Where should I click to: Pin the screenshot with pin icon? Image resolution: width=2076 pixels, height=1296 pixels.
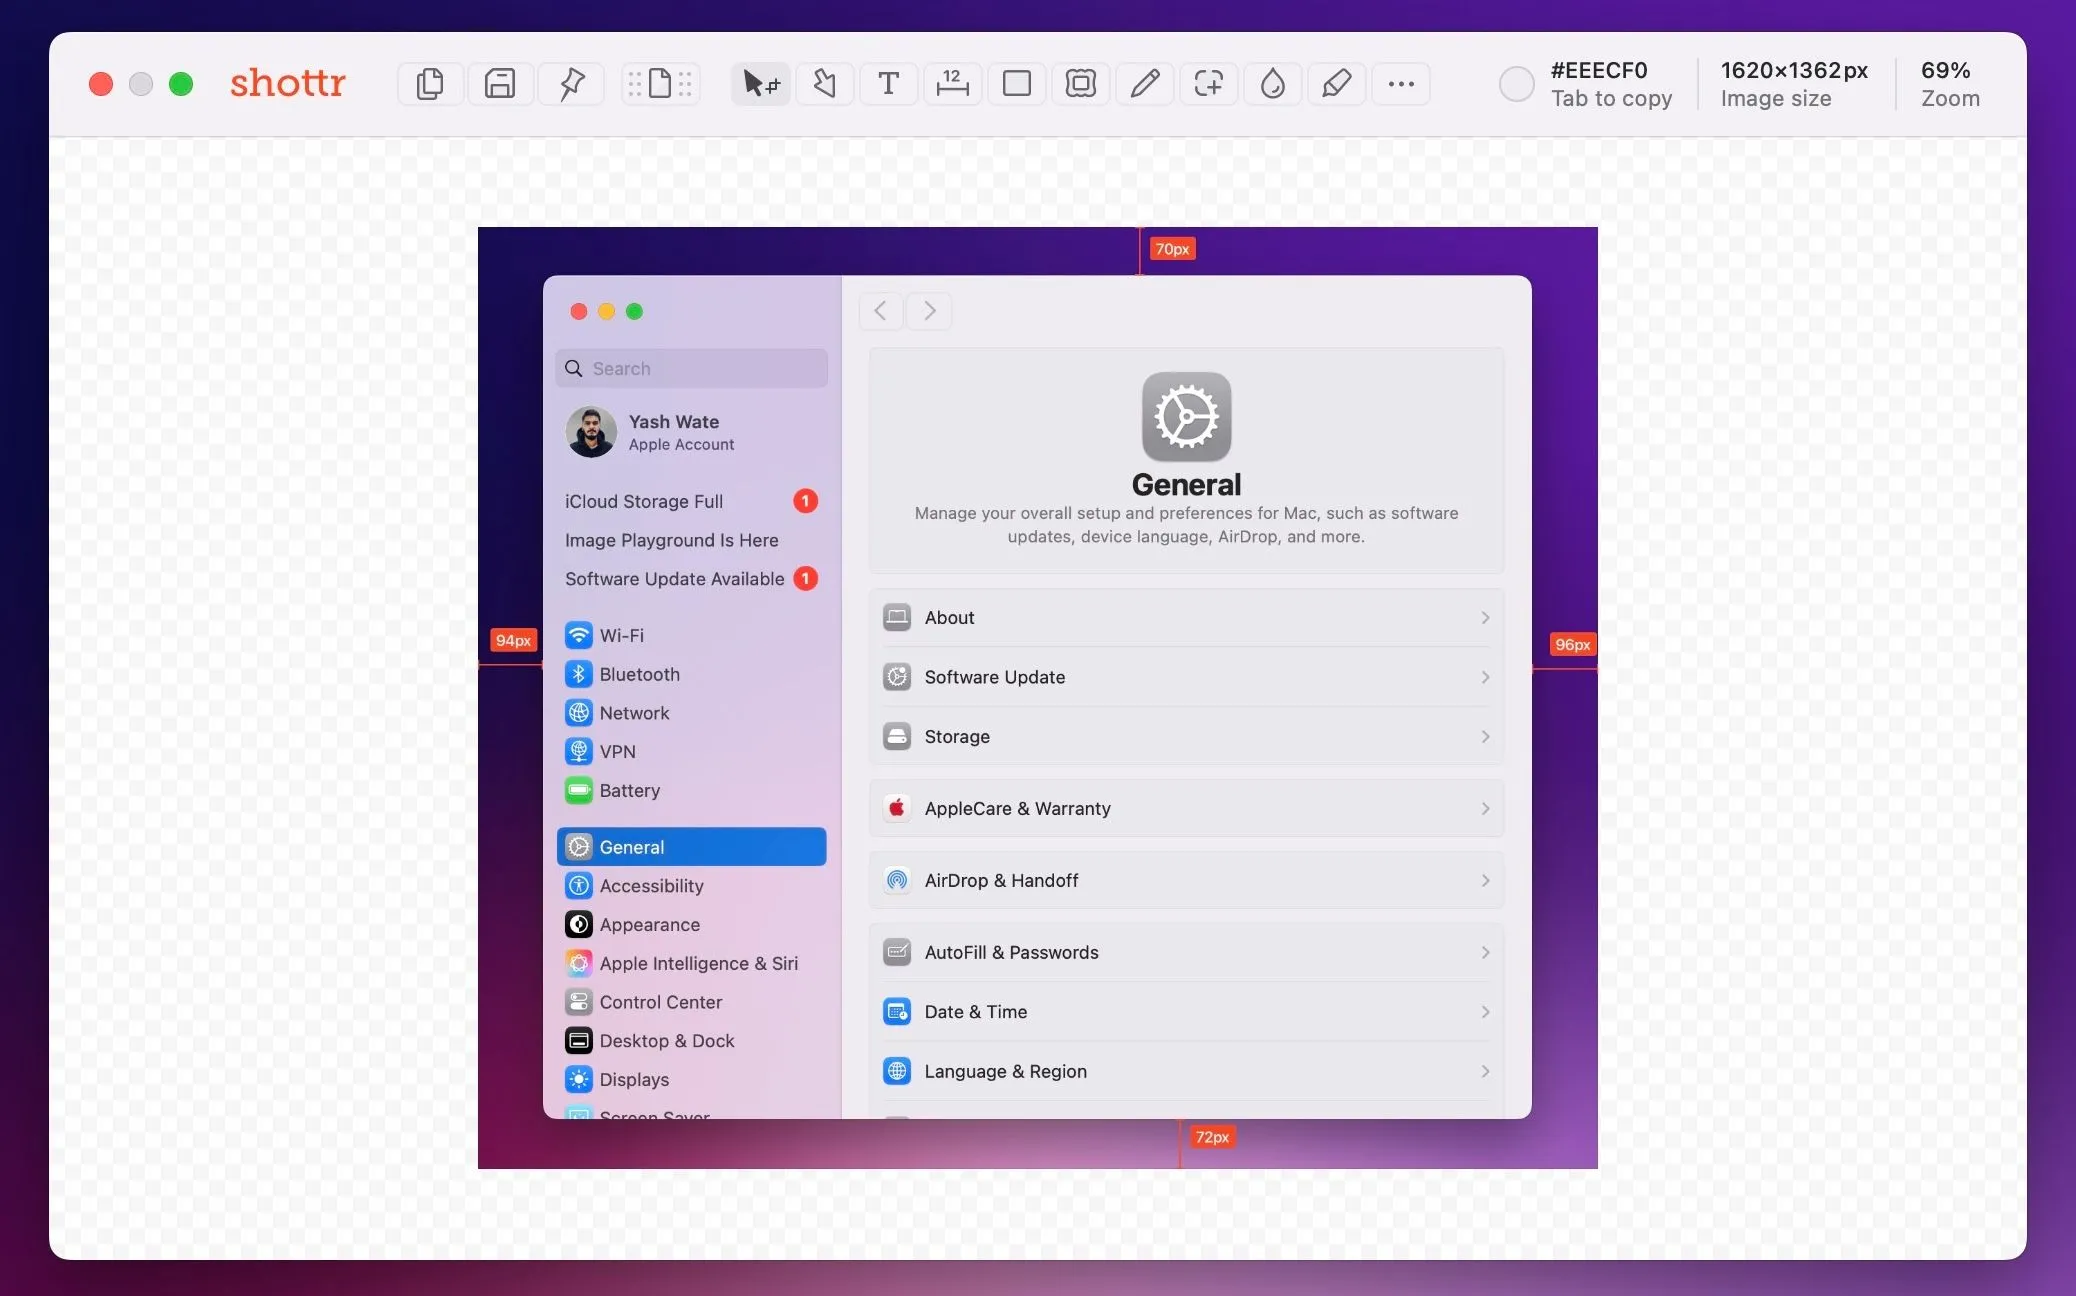click(571, 84)
